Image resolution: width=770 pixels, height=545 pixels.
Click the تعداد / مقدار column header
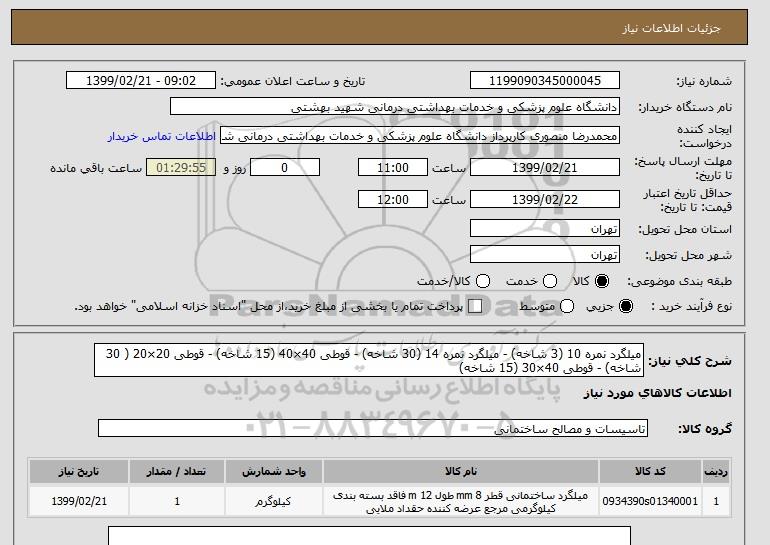177,471
